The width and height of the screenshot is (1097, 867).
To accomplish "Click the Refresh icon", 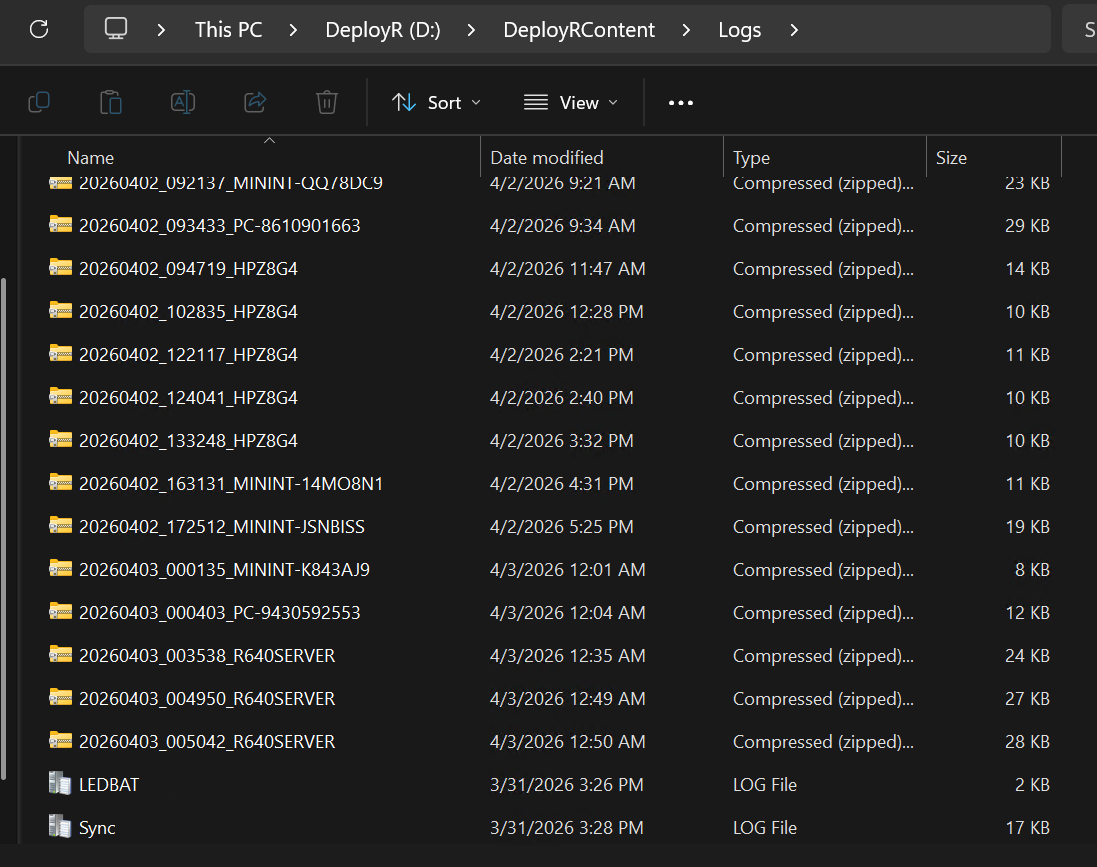I will [x=39, y=29].
